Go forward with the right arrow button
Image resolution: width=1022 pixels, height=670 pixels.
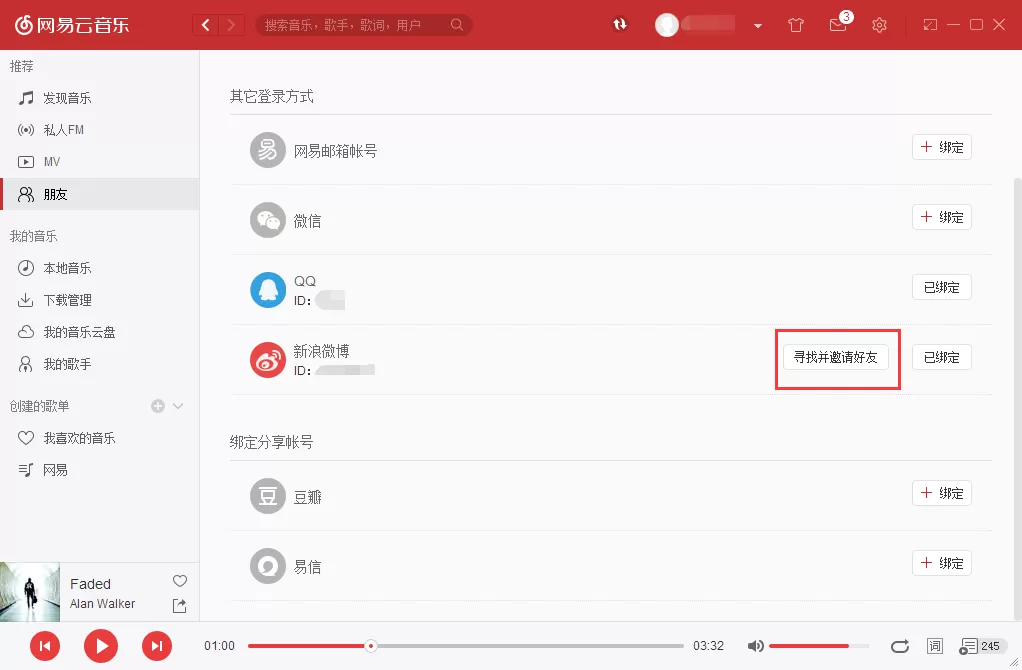click(x=231, y=25)
